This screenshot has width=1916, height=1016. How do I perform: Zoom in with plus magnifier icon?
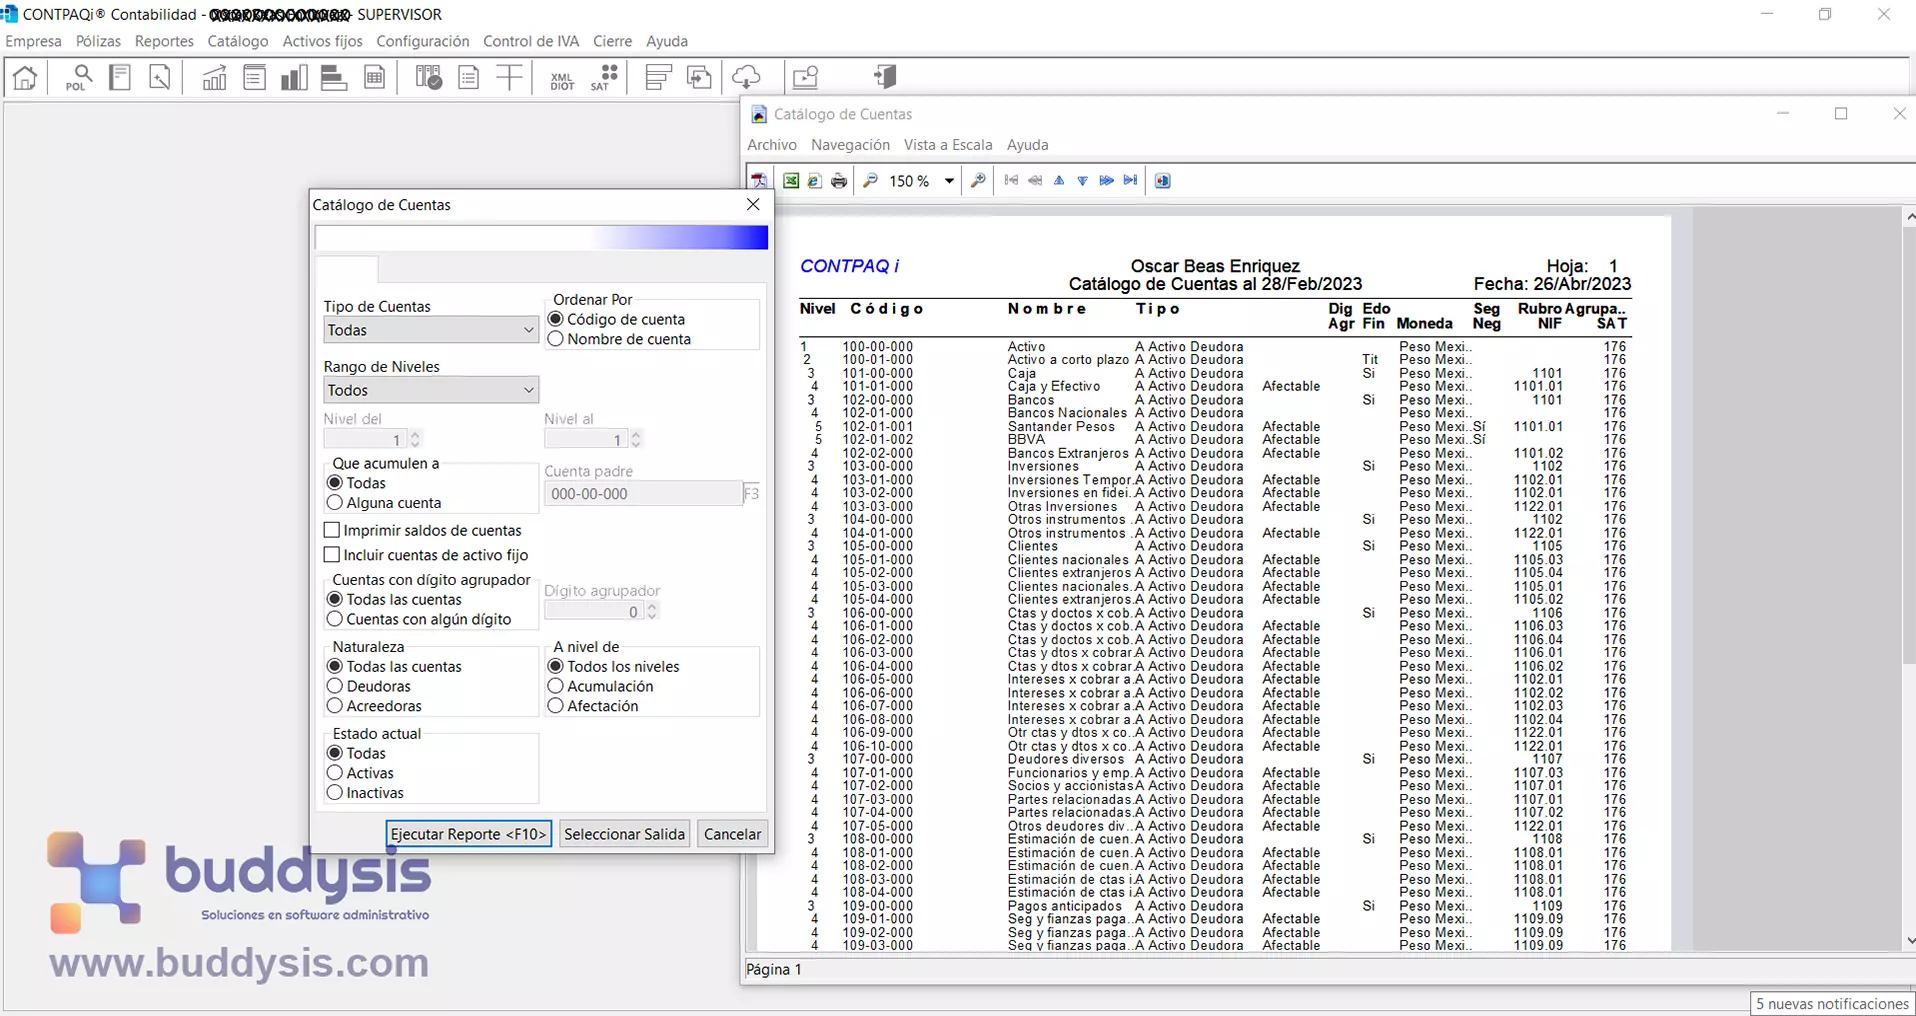pos(978,181)
